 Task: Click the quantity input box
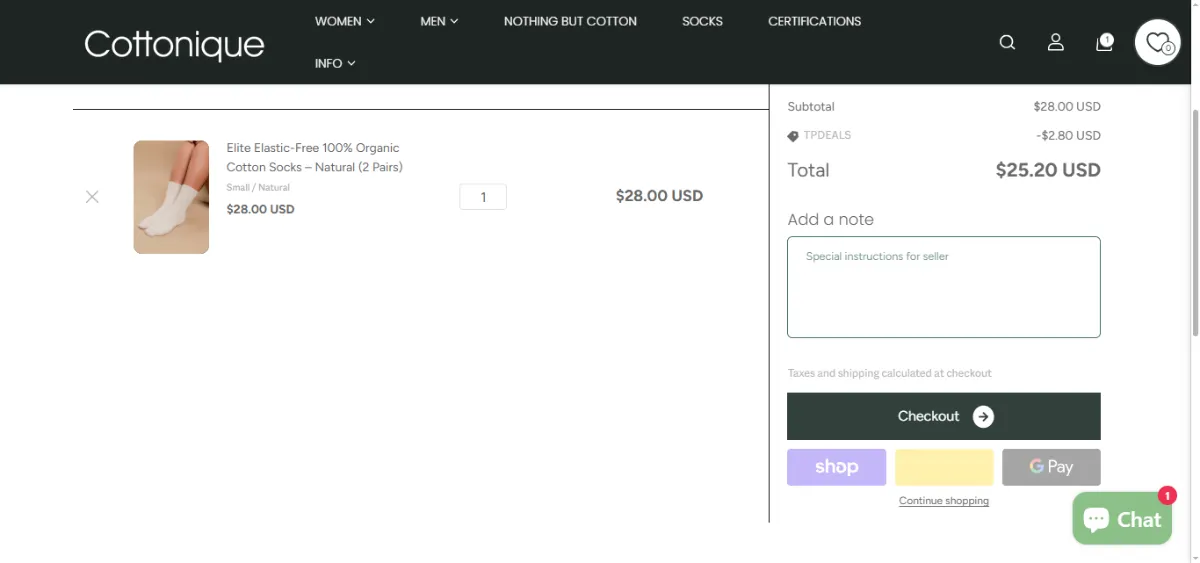tap(483, 197)
